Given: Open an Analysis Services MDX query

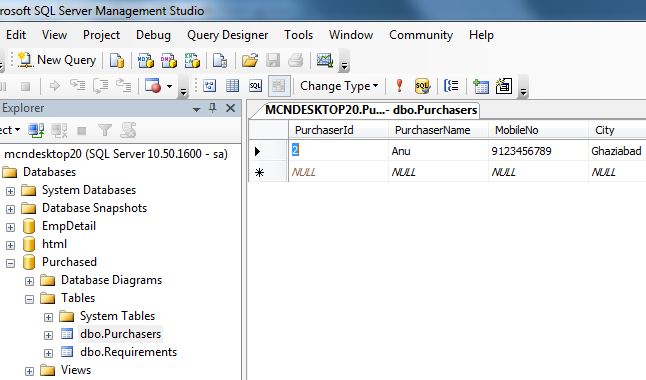Looking at the screenshot, I should point(145,61).
